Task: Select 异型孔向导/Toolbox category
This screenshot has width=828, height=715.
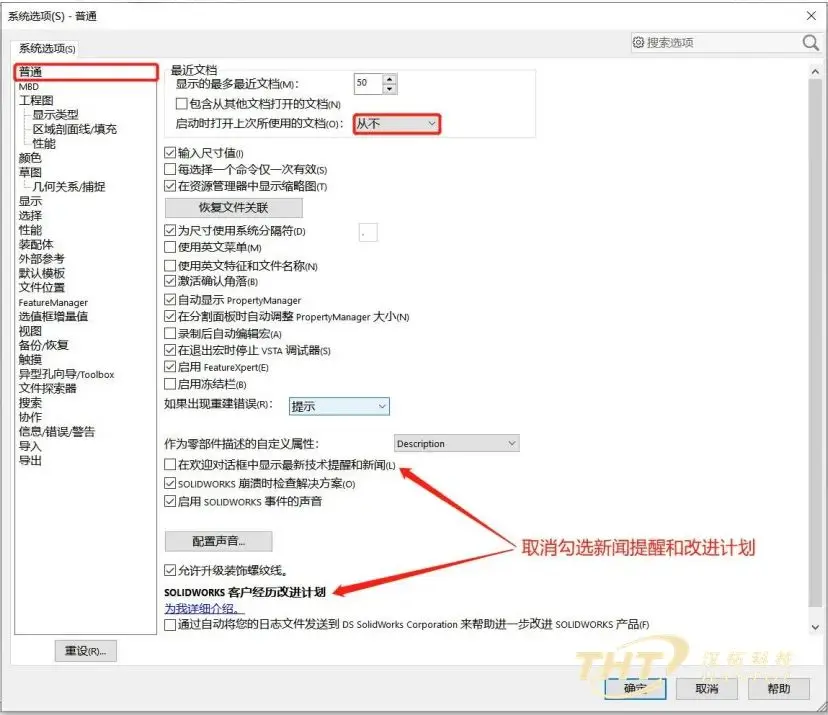Action: coord(67,374)
